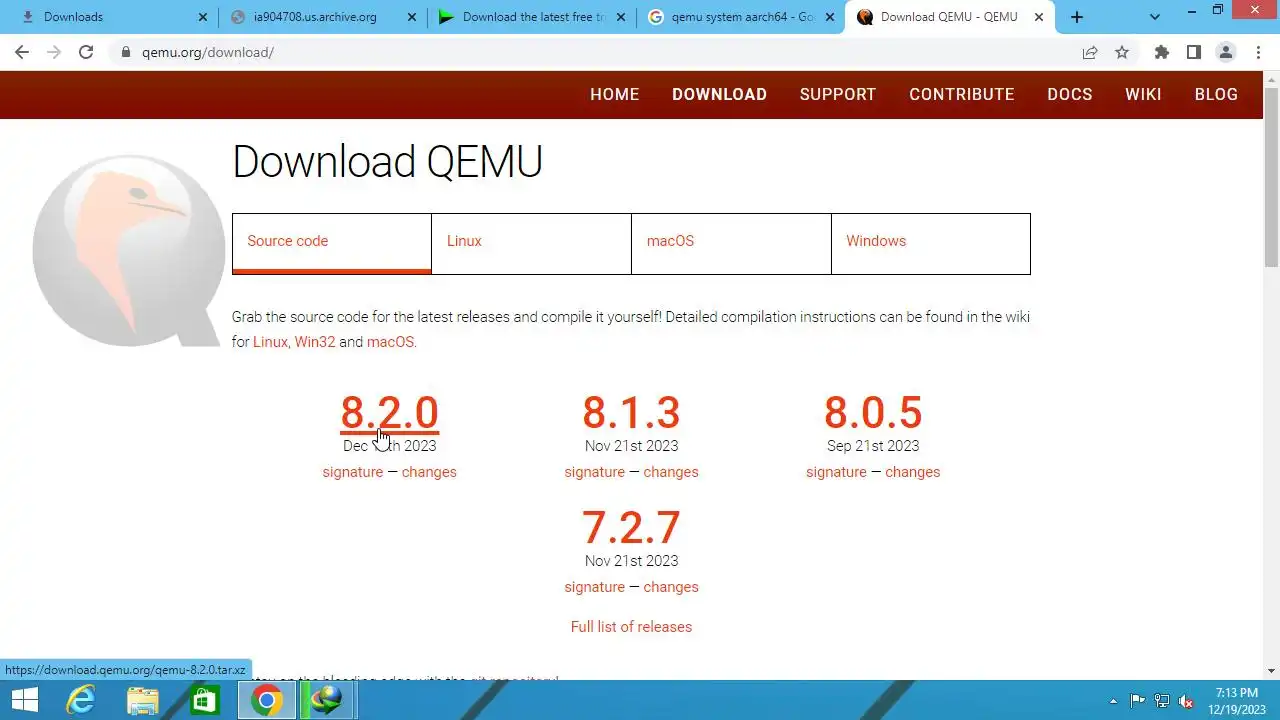Open CONTRIBUTE in site navigation
The image size is (1280, 720).
click(962, 94)
